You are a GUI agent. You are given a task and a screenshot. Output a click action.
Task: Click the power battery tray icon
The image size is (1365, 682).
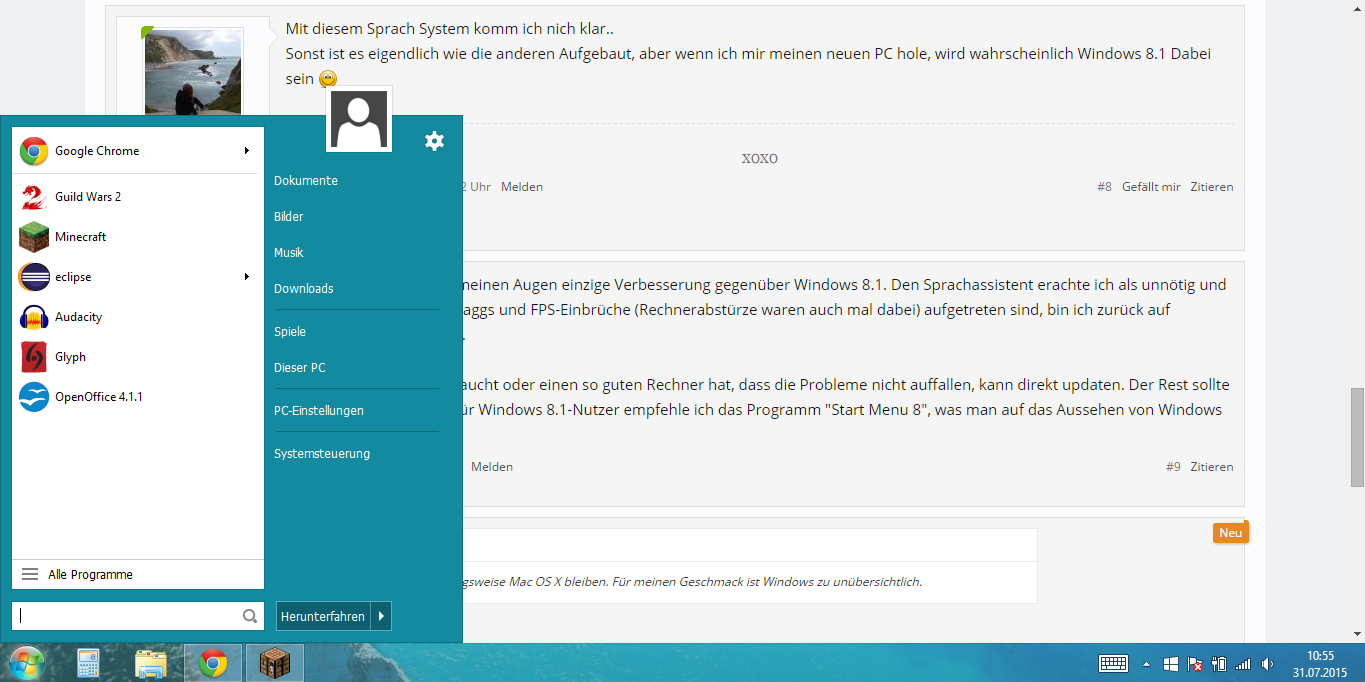(1219, 664)
